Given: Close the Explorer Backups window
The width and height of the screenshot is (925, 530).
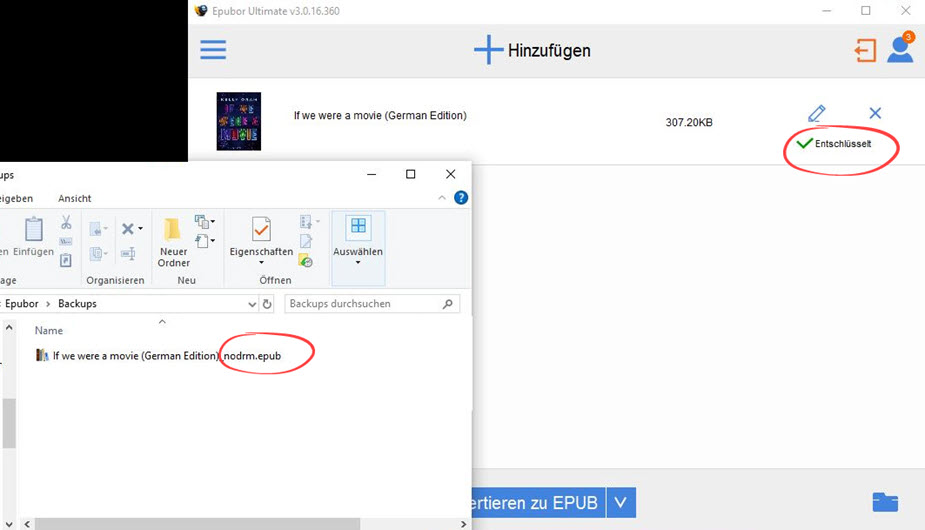Looking at the screenshot, I should [451, 174].
